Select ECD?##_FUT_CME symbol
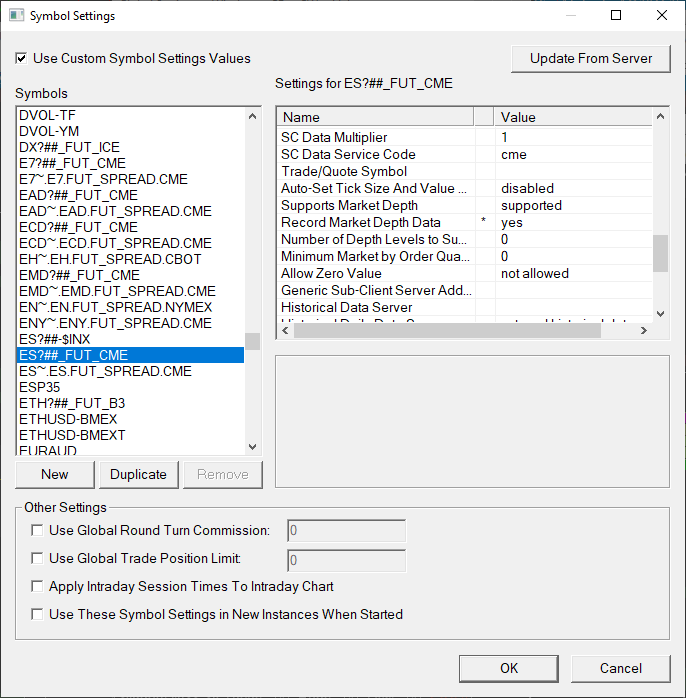 (130, 227)
